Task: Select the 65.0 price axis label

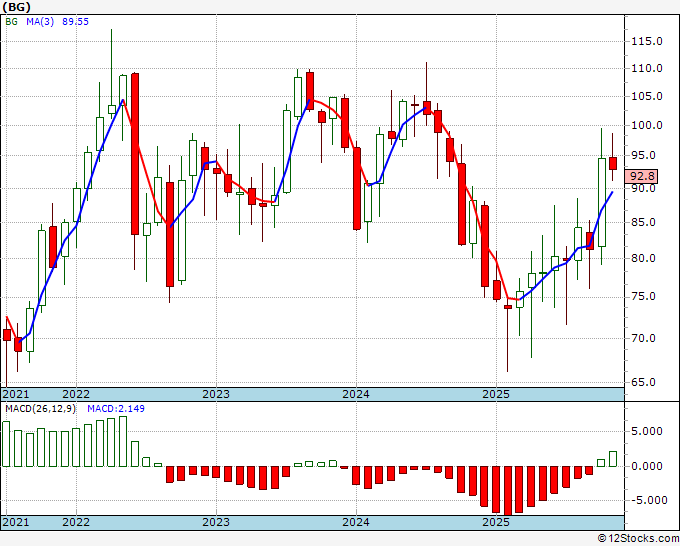Action: tap(644, 383)
